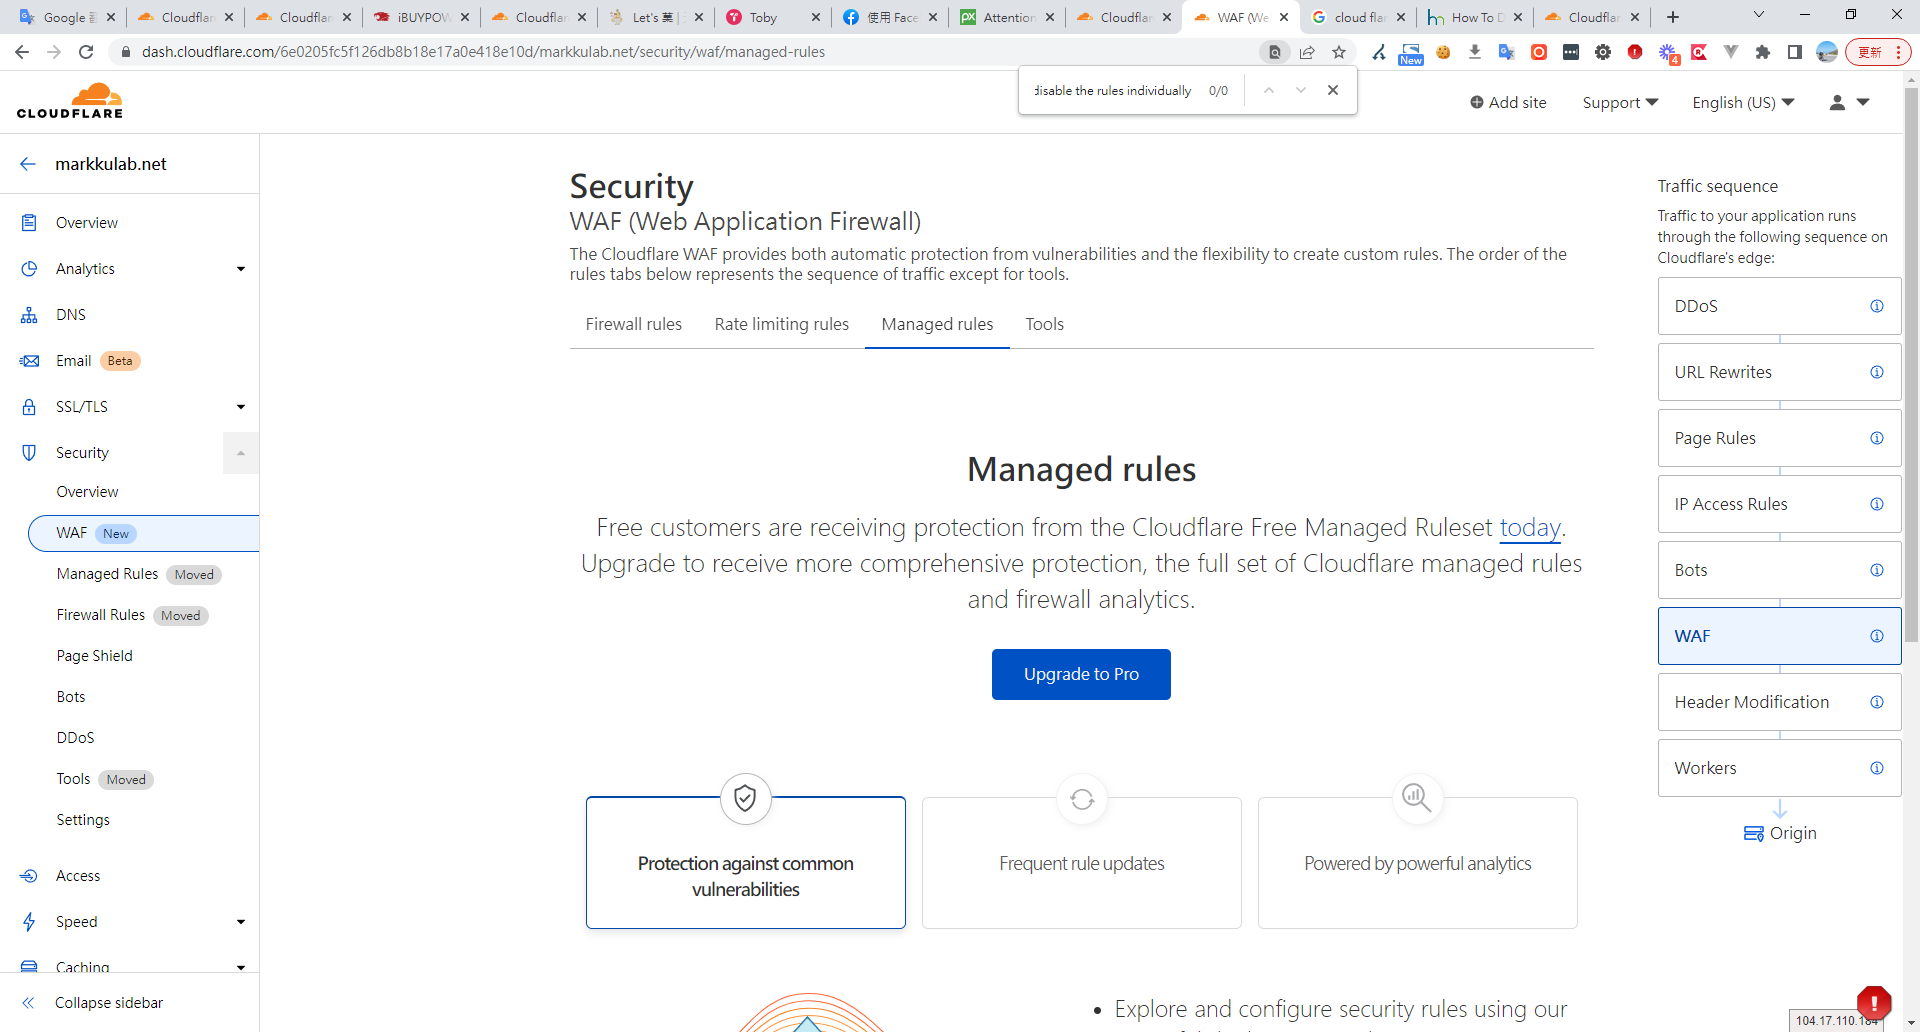Image resolution: width=1920 pixels, height=1032 pixels.
Task: Expand the Analytics sidebar section
Action: tap(240, 269)
